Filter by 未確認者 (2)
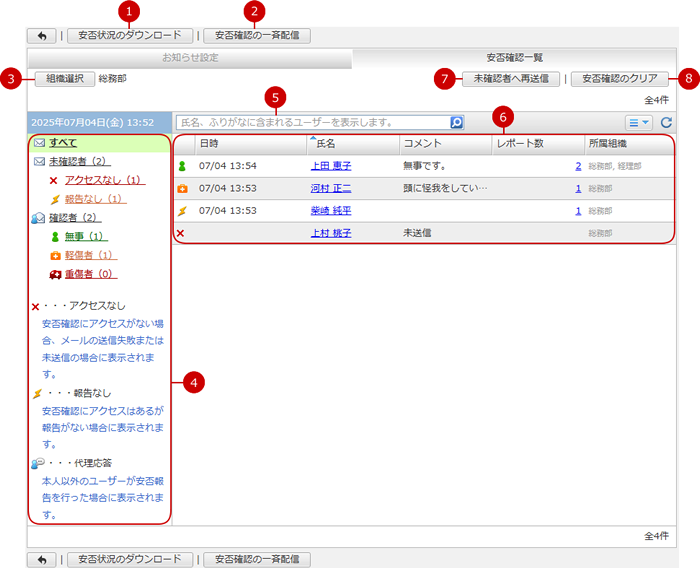The height and width of the screenshot is (568, 700). (79, 161)
